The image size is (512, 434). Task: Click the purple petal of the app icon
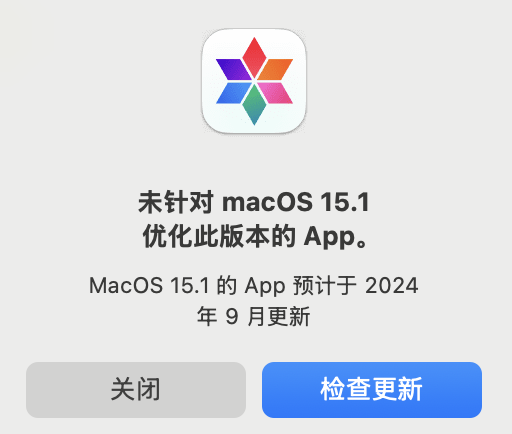(233, 69)
